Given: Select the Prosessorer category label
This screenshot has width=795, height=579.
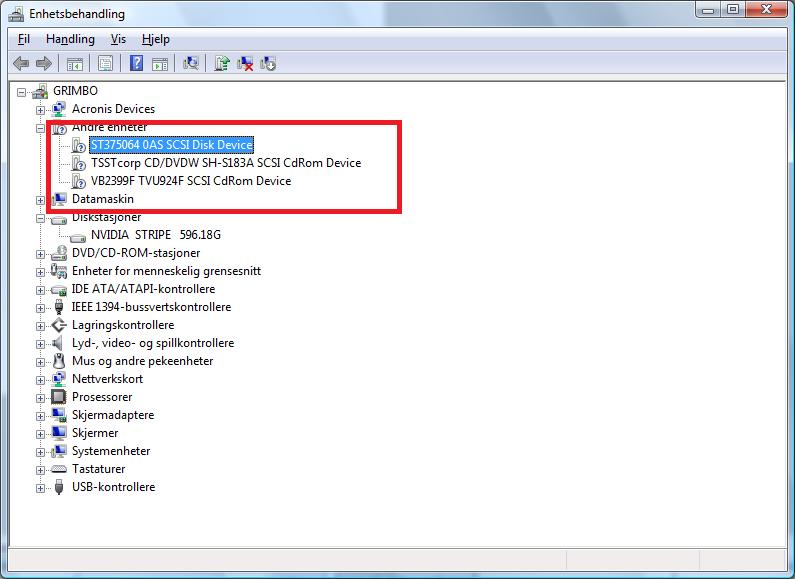Looking at the screenshot, I should tap(102, 397).
